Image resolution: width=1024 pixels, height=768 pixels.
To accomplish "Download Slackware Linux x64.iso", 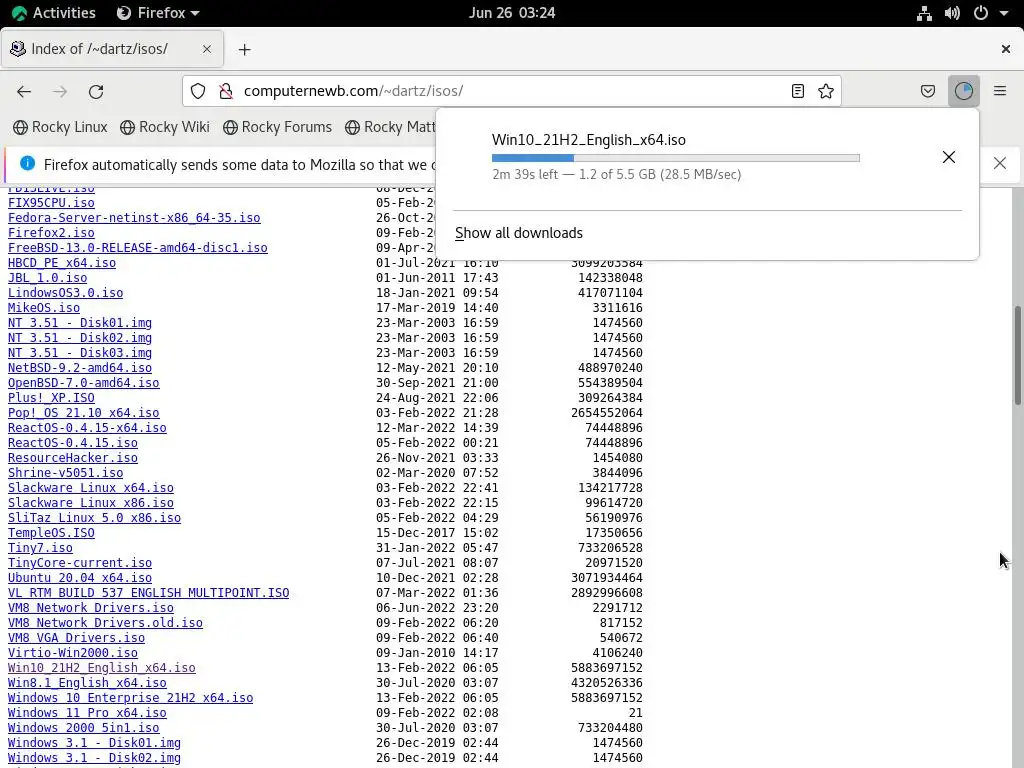I will pos(91,488).
